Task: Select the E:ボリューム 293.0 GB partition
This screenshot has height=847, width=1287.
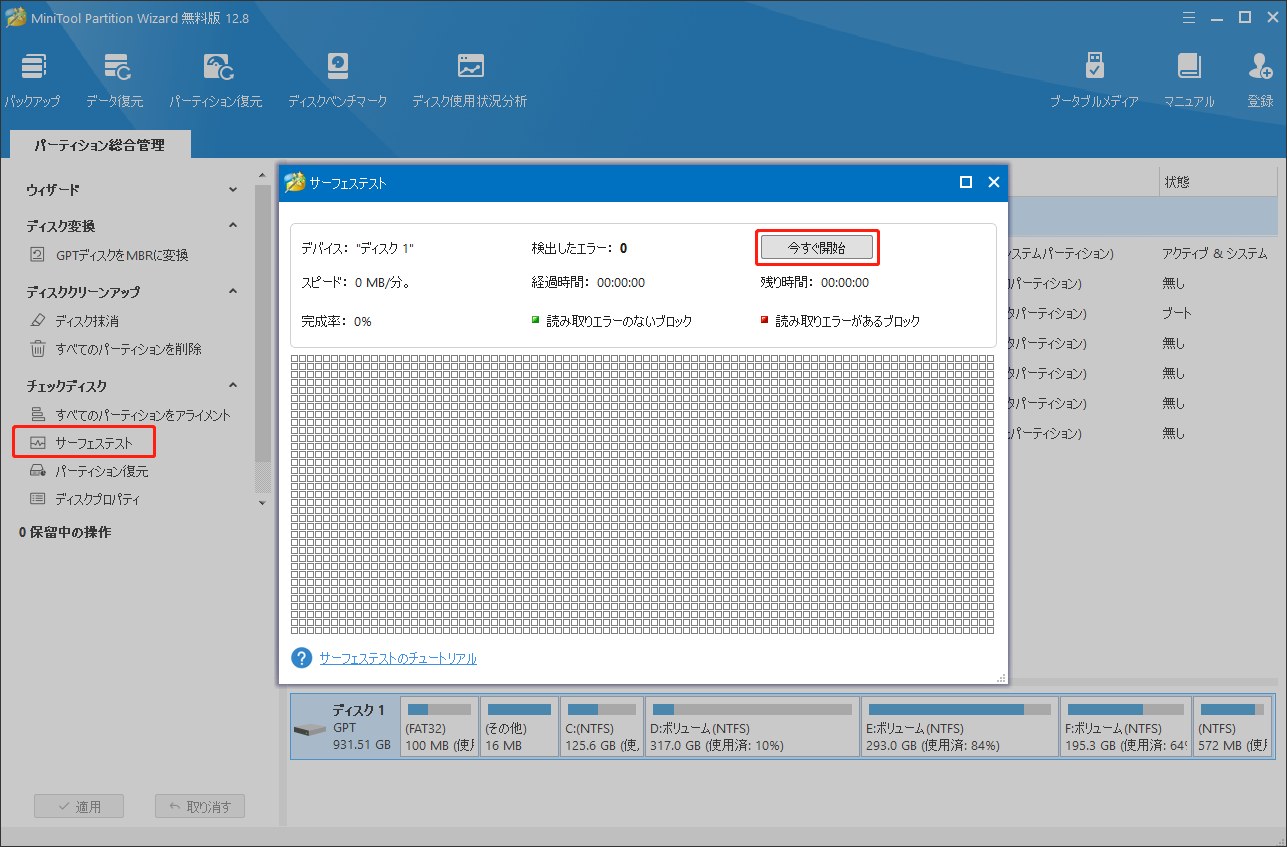Action: pyautogui.click(x=960, y=727)
